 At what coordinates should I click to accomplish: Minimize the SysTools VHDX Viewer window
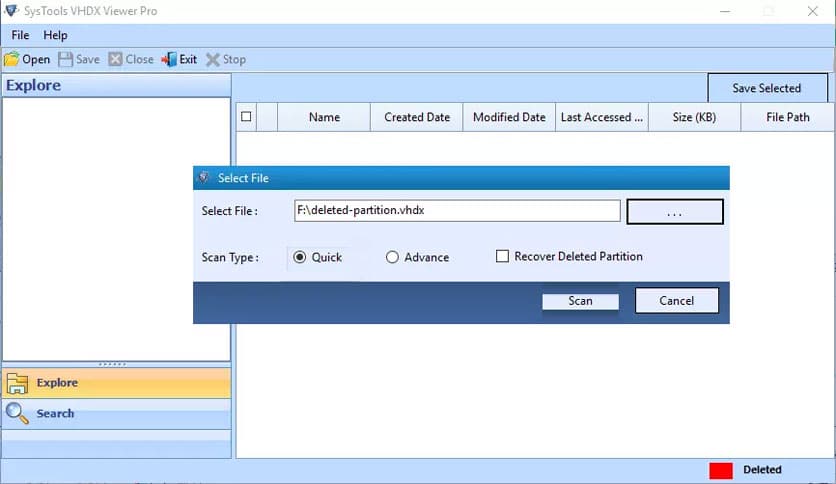point(725,11)
